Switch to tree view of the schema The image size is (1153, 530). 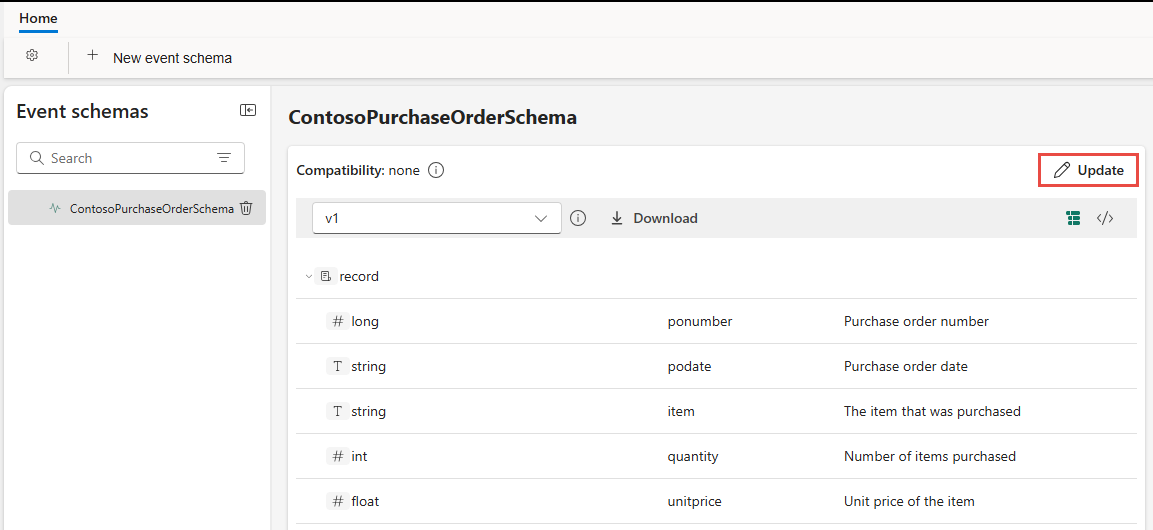(x=1073, y=218)
